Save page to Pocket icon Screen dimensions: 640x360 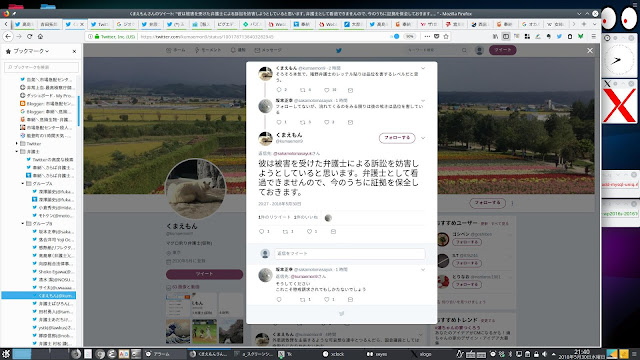tap(436, 36)
